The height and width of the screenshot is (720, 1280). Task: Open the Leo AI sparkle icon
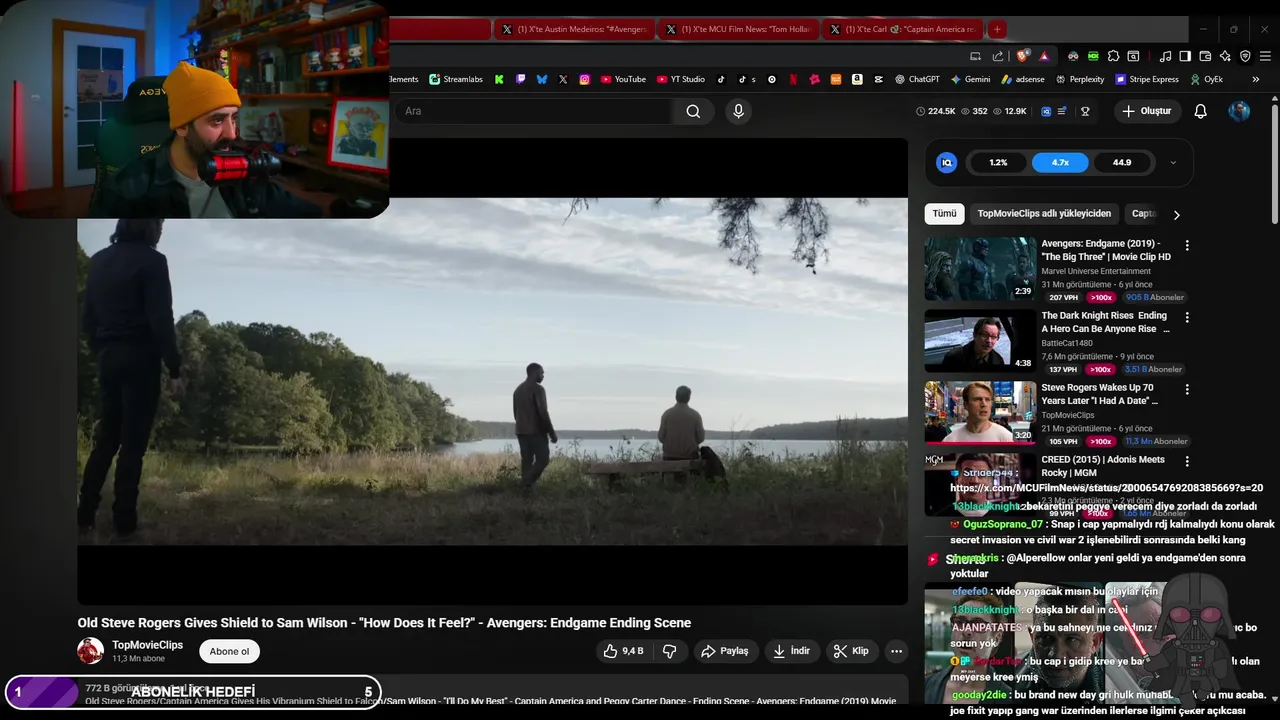tap(1225, 56)
